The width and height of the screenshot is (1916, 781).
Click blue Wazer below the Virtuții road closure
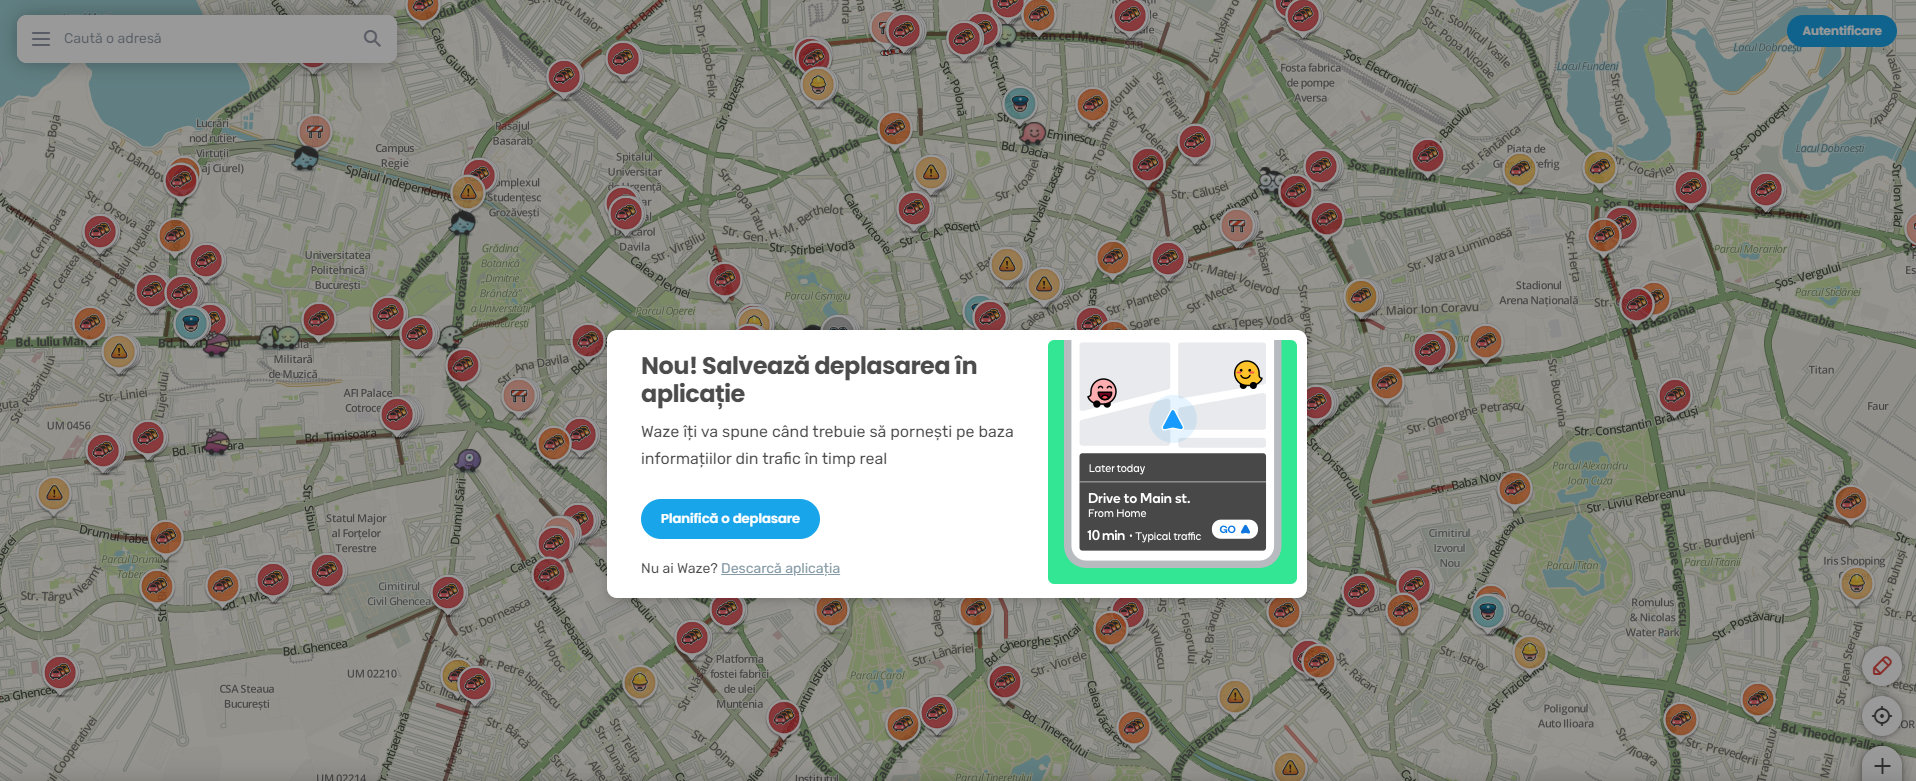(305, 157)
